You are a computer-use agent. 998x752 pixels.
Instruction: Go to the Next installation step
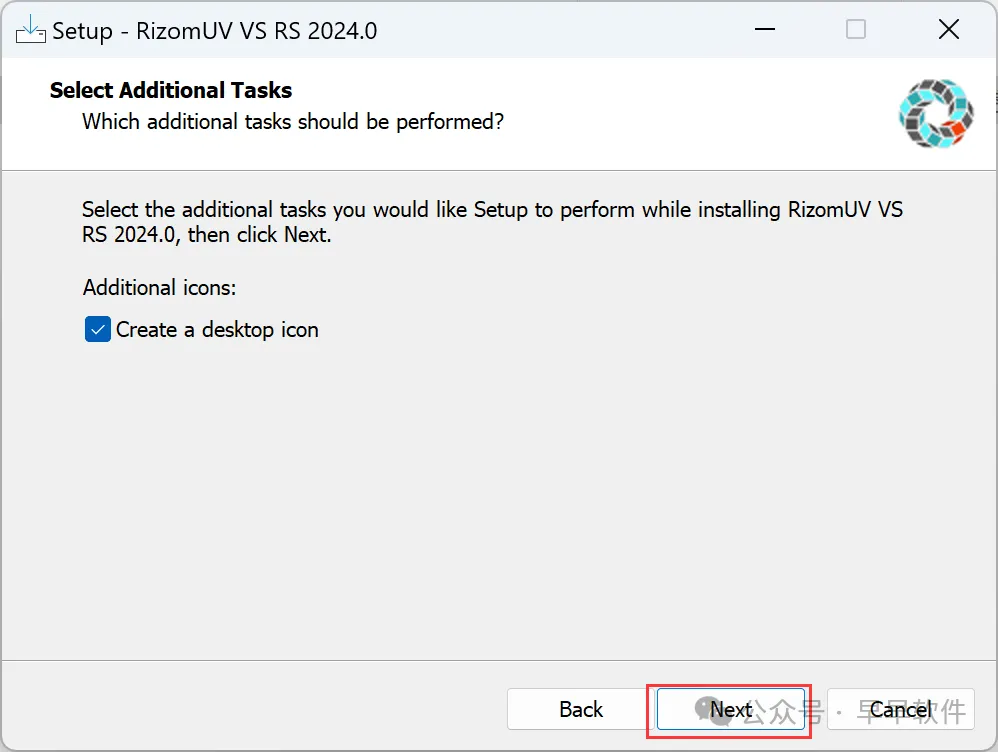tap(731, 710)
